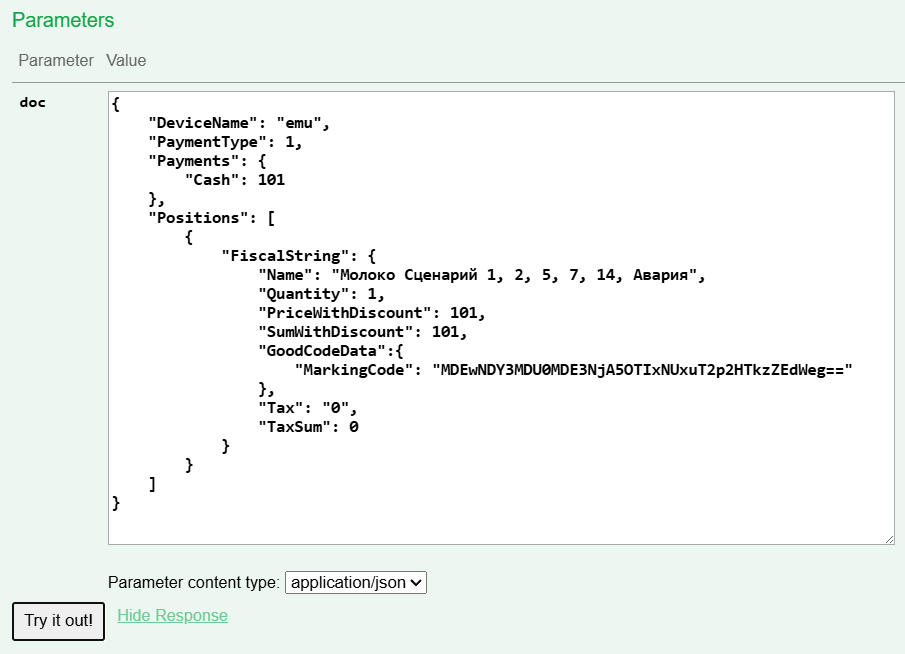Select the doc parameter name label
Screen dimensions: 905x654
point(33,102)
